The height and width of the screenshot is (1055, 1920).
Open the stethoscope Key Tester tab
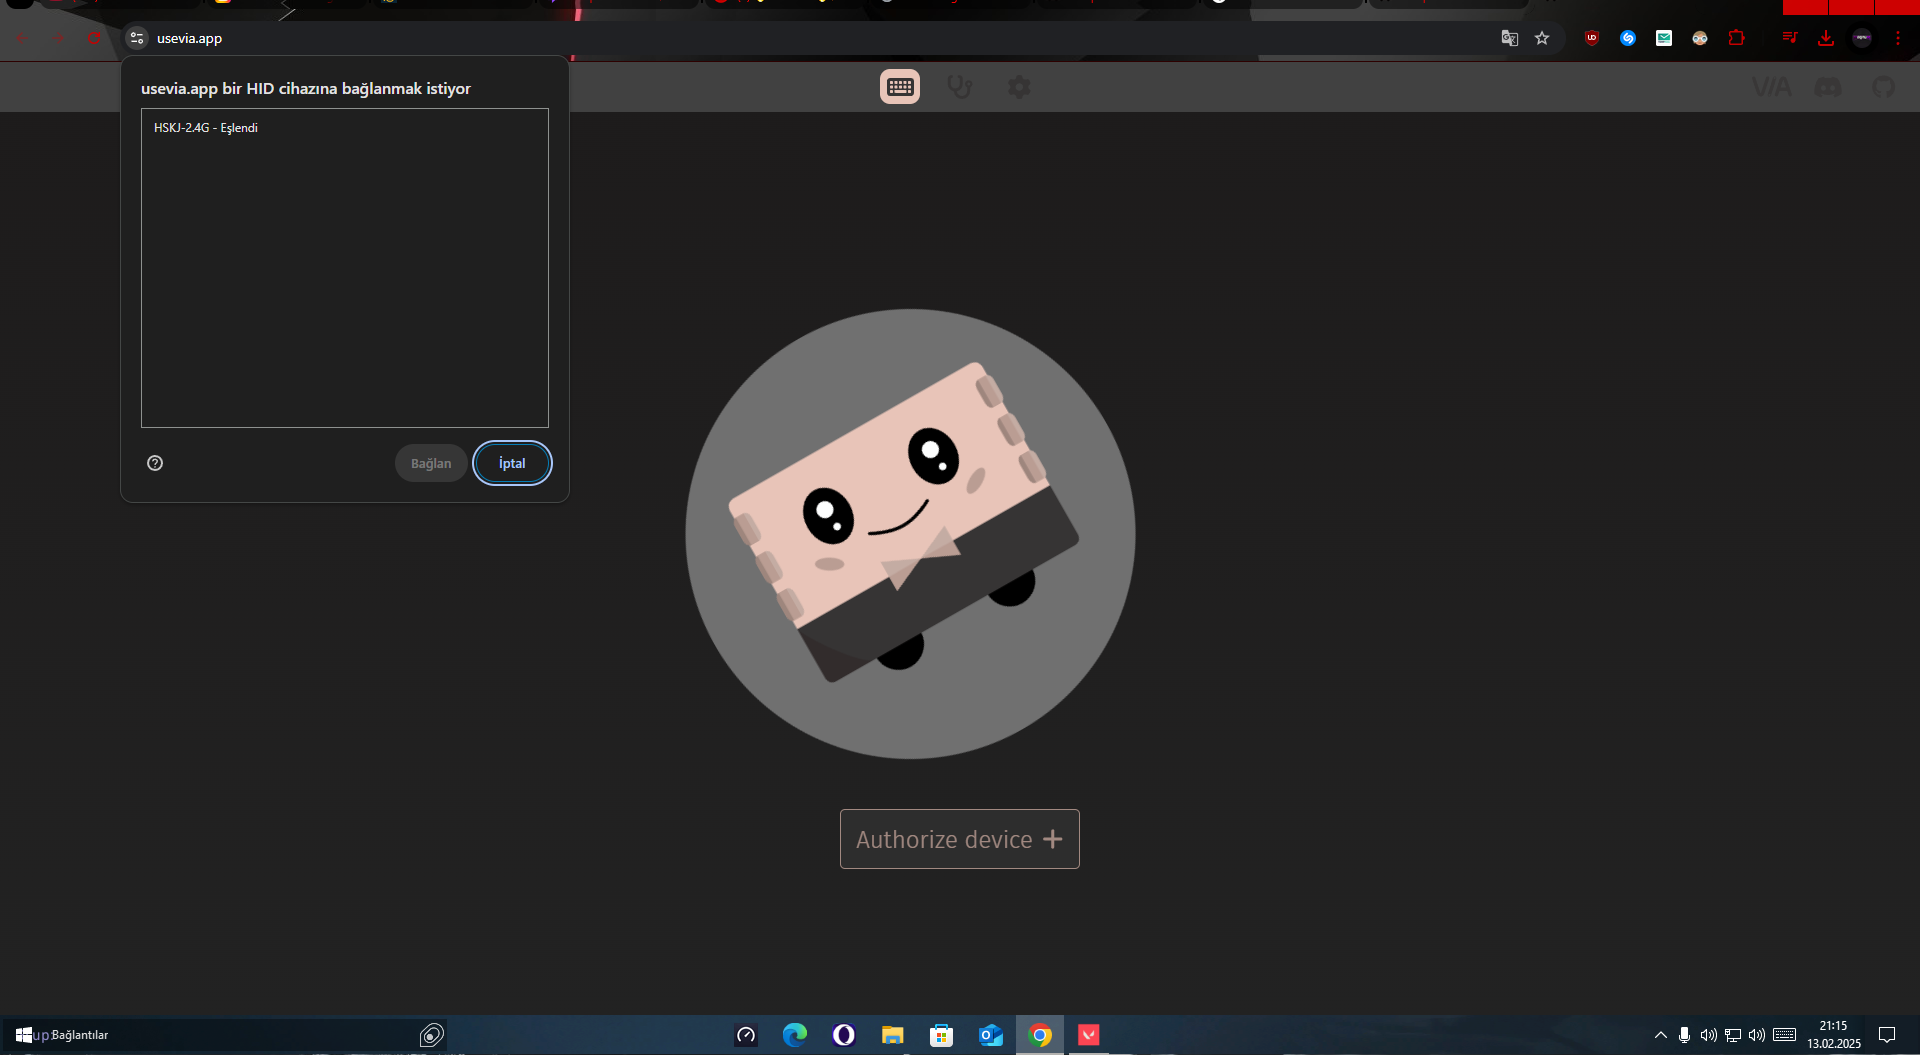click(959, 87)
